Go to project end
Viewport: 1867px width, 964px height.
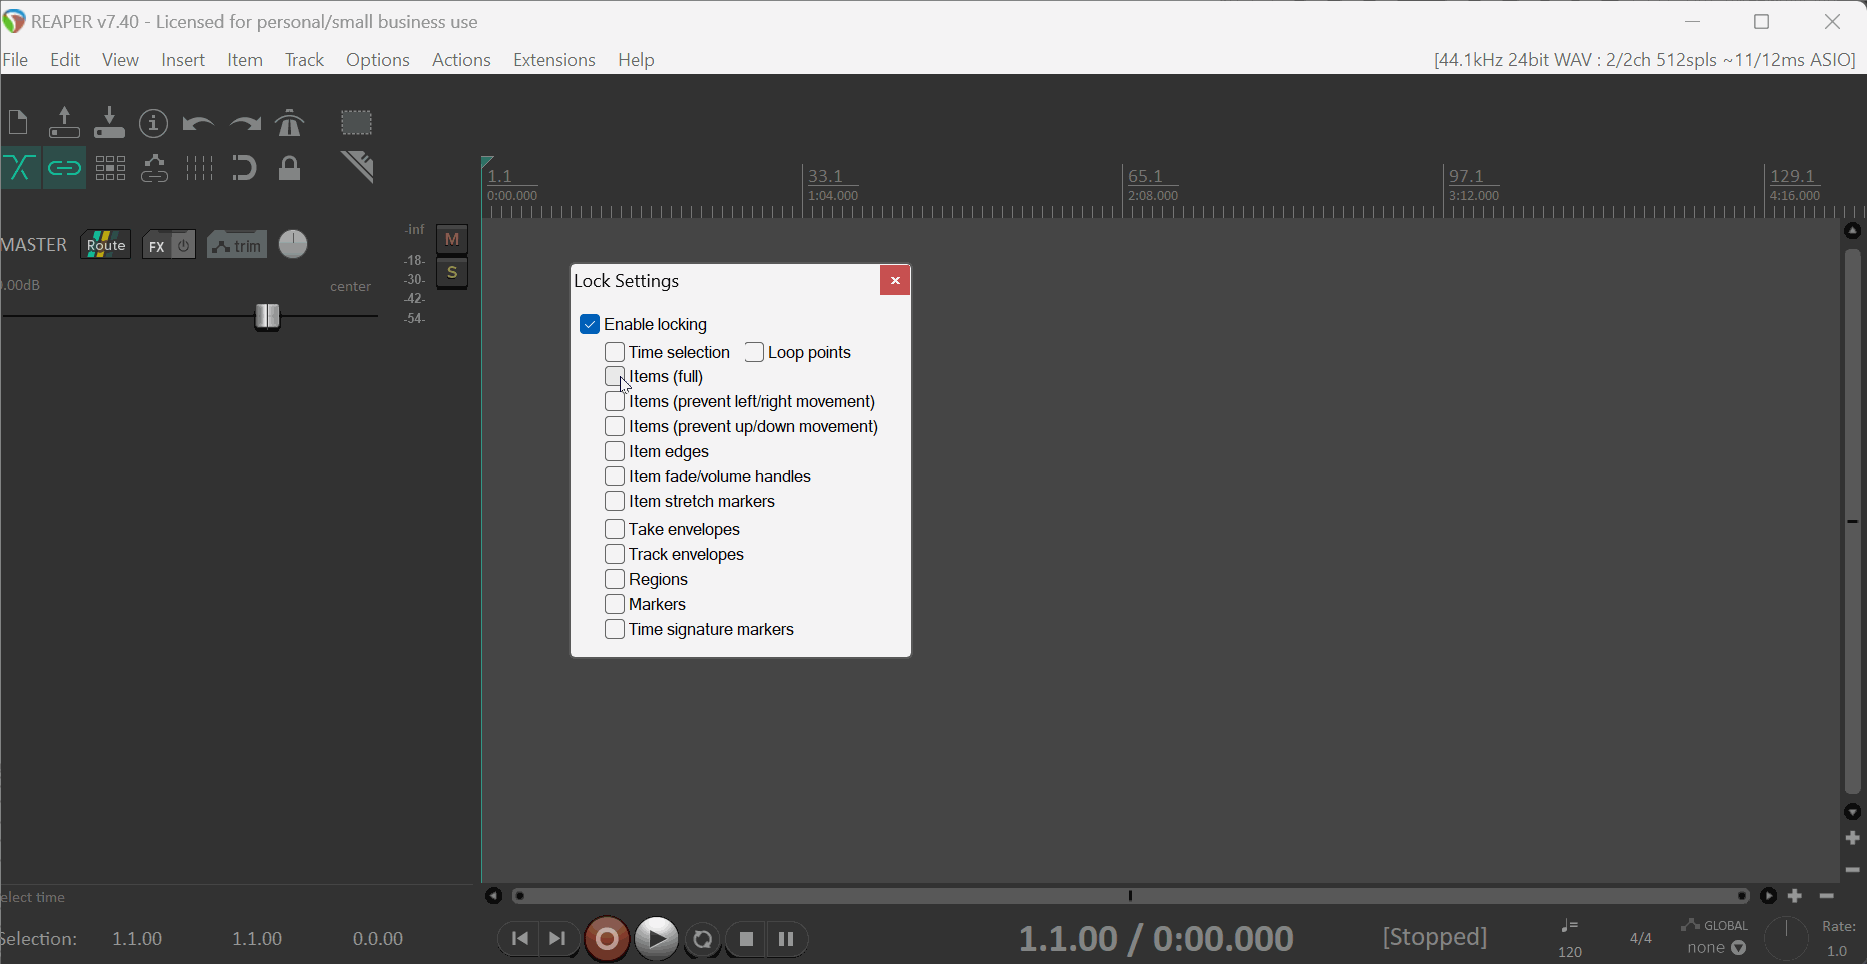tap(557, 939)
